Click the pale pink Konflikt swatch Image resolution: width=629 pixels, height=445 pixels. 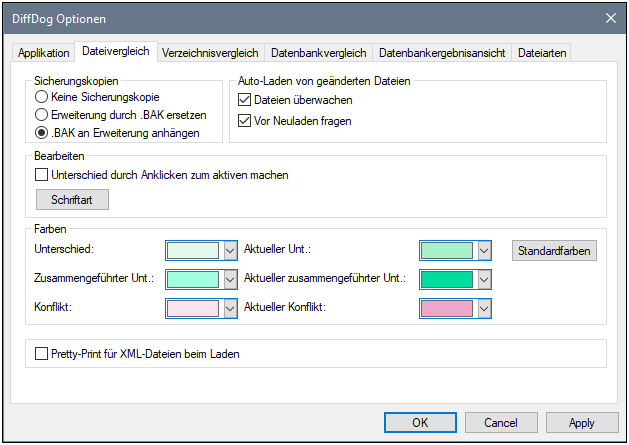193,309
